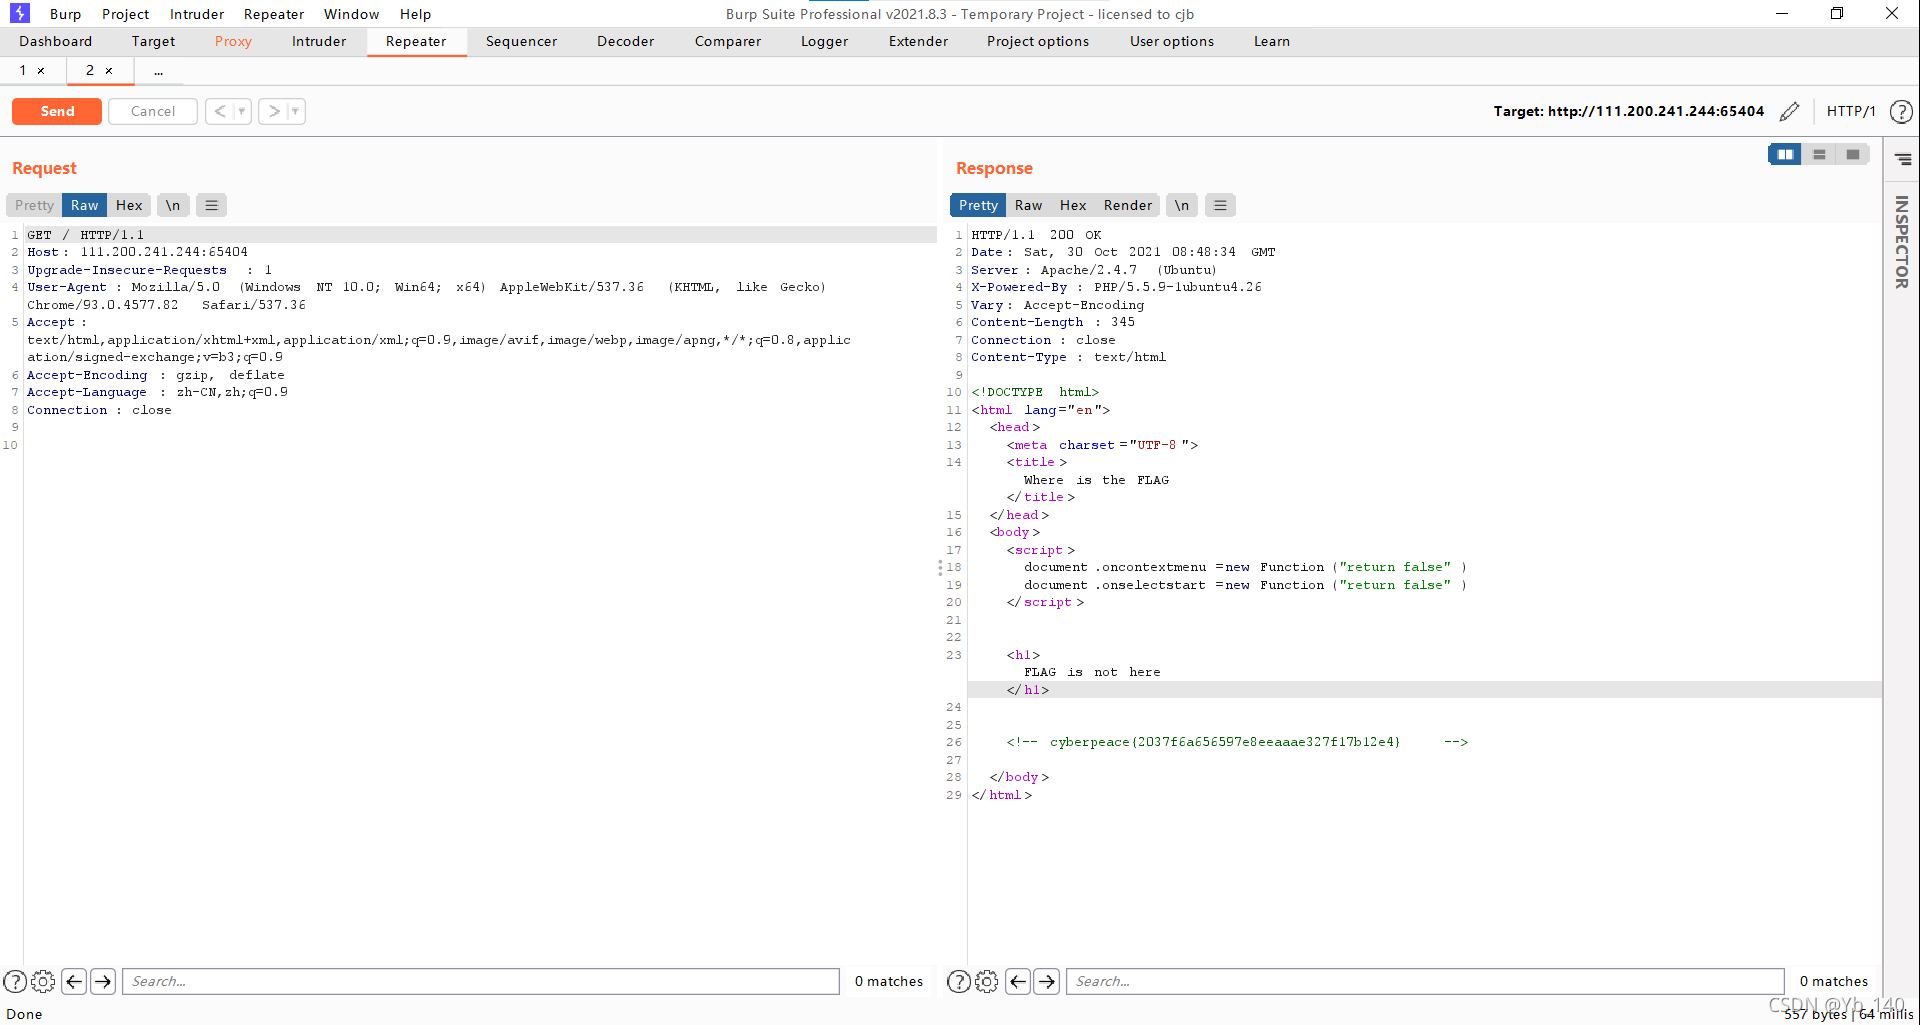Open request search help icon
The image size is (1920, 1025).
click(15, 981)
